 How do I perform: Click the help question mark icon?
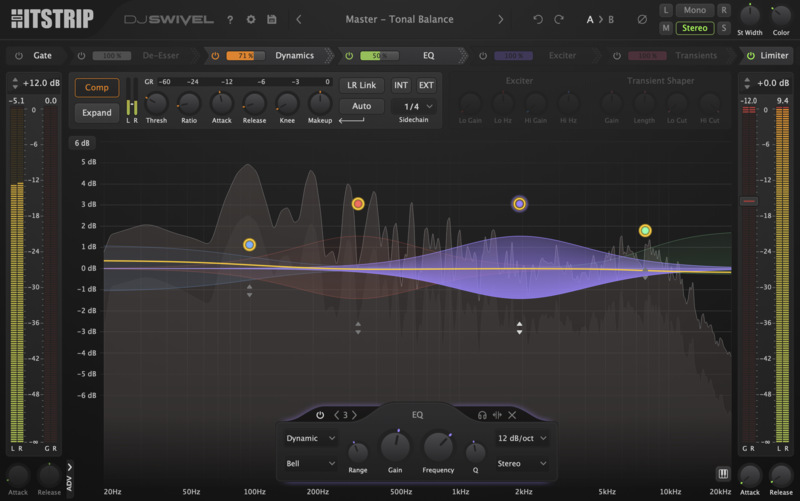[x=229, y=19]
